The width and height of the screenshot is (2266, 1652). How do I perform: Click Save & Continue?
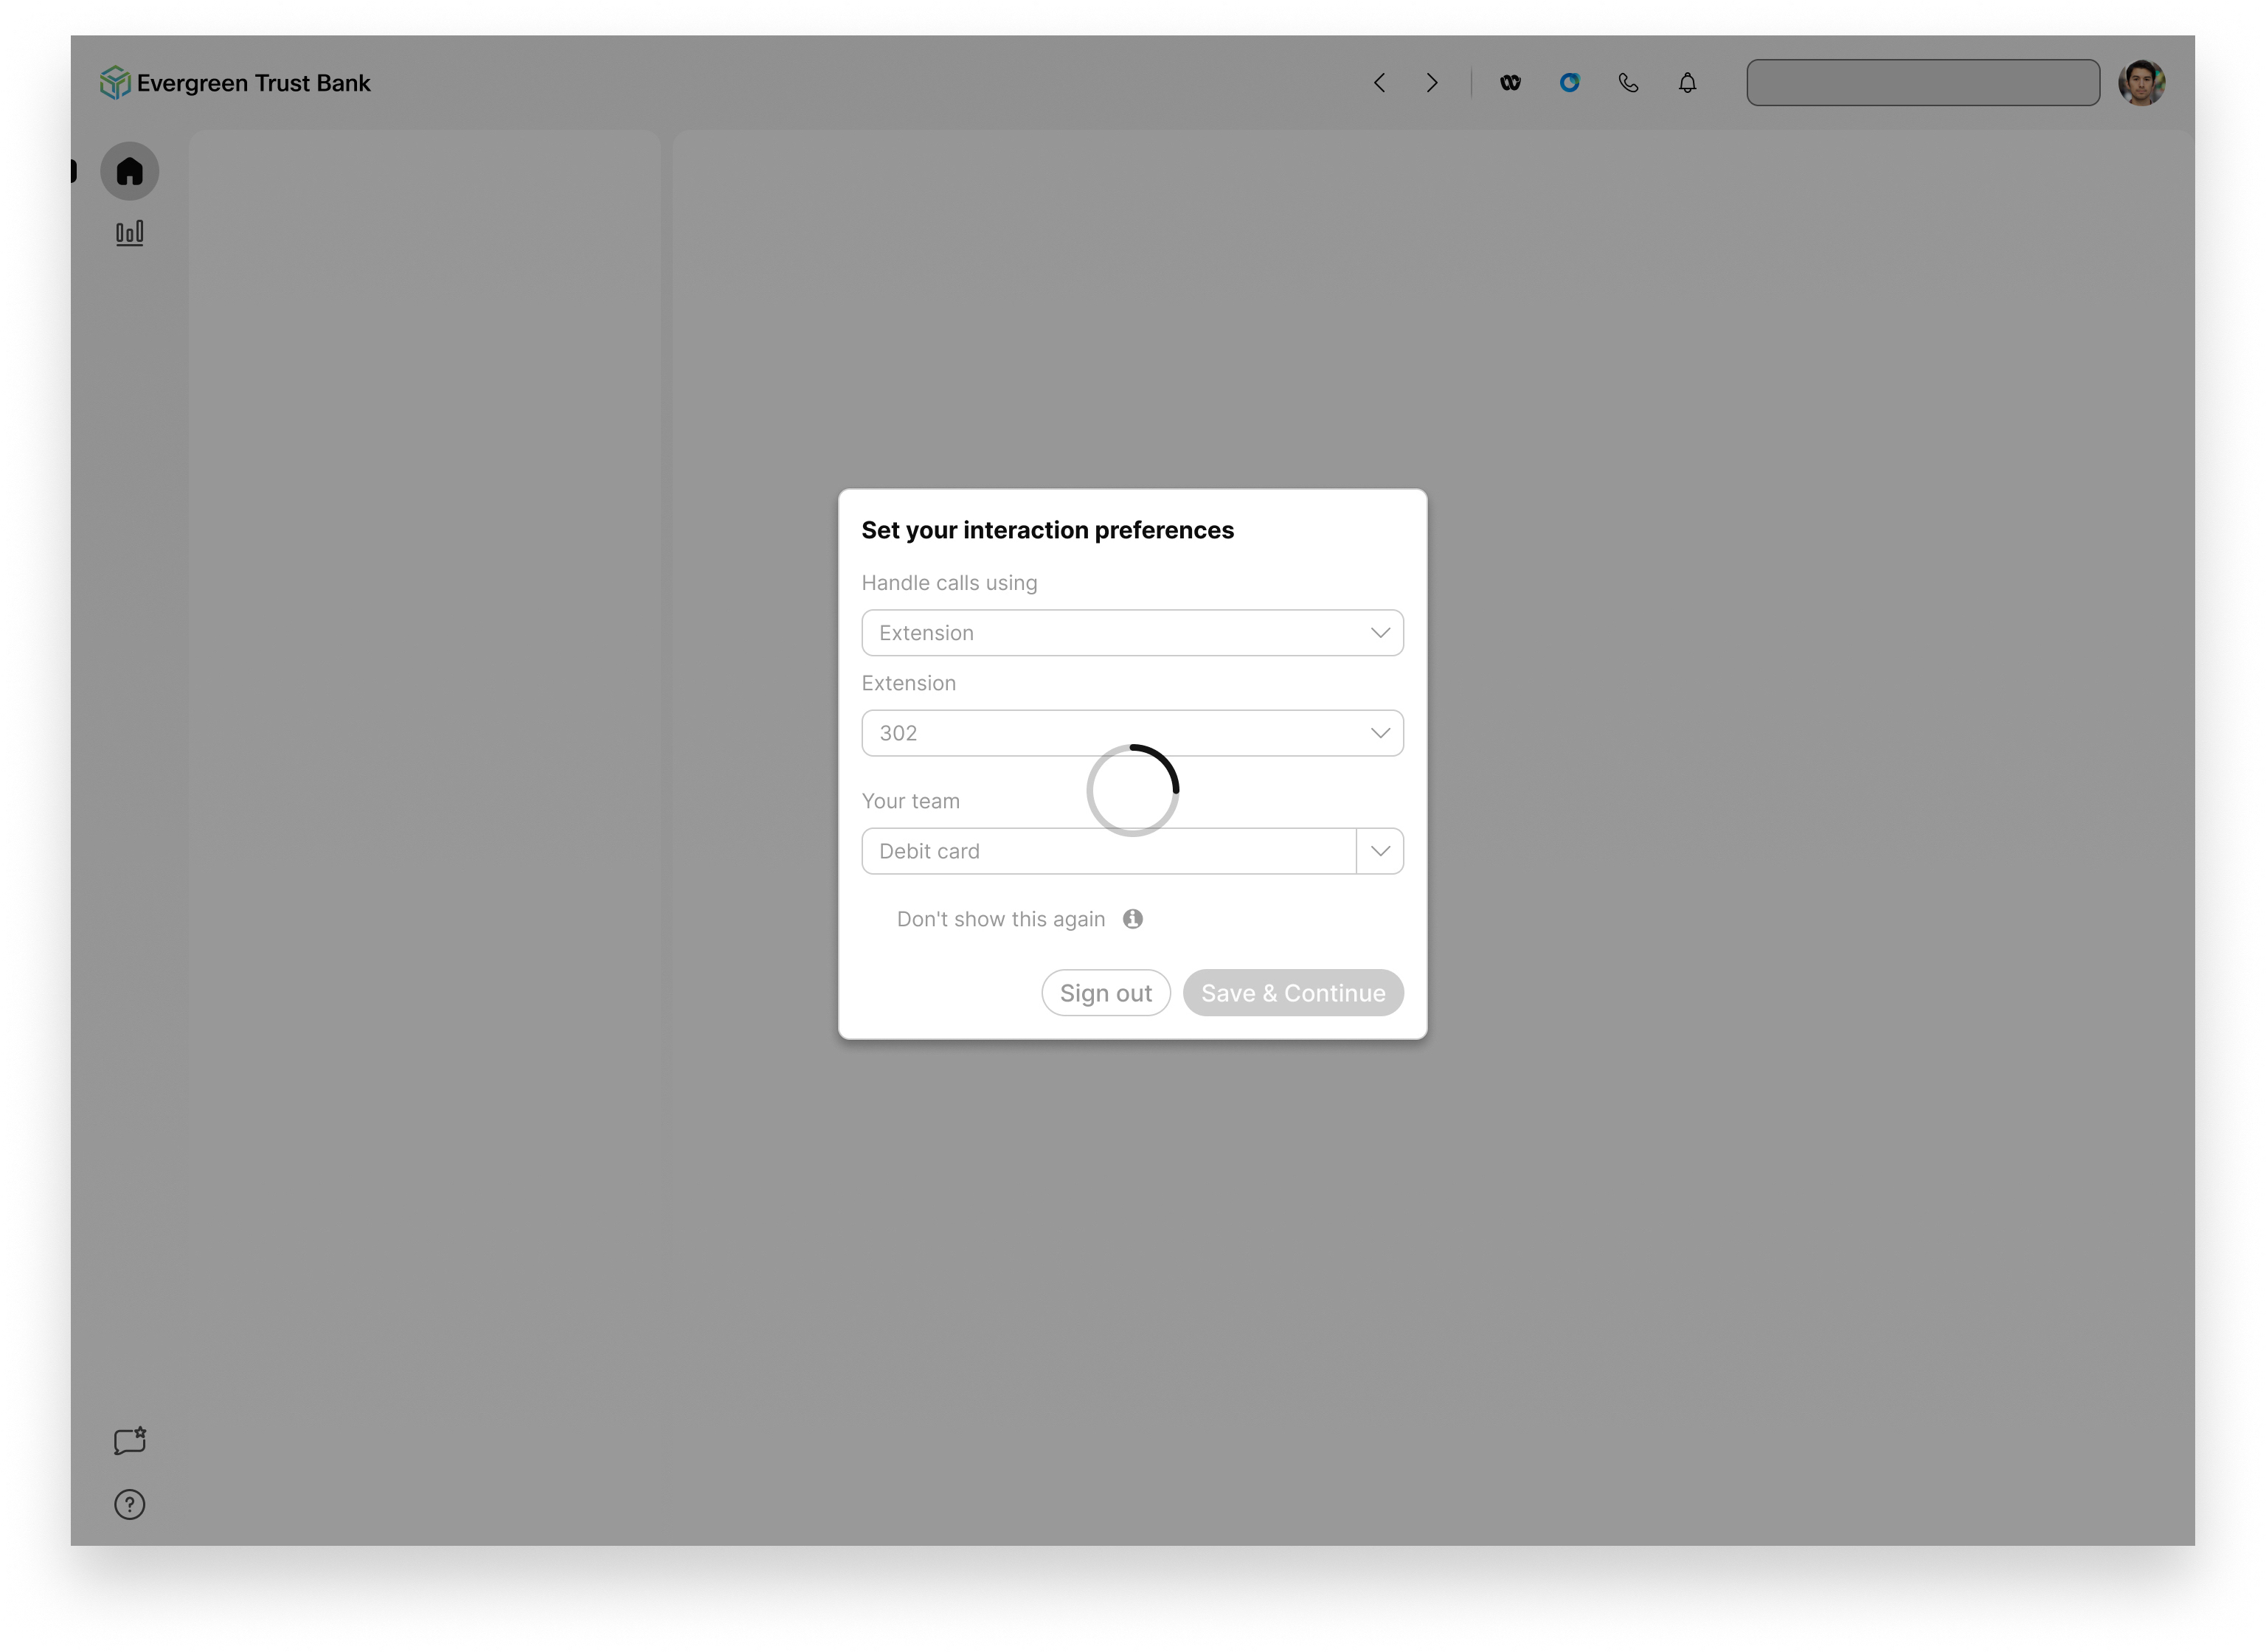click(1292, 993)
